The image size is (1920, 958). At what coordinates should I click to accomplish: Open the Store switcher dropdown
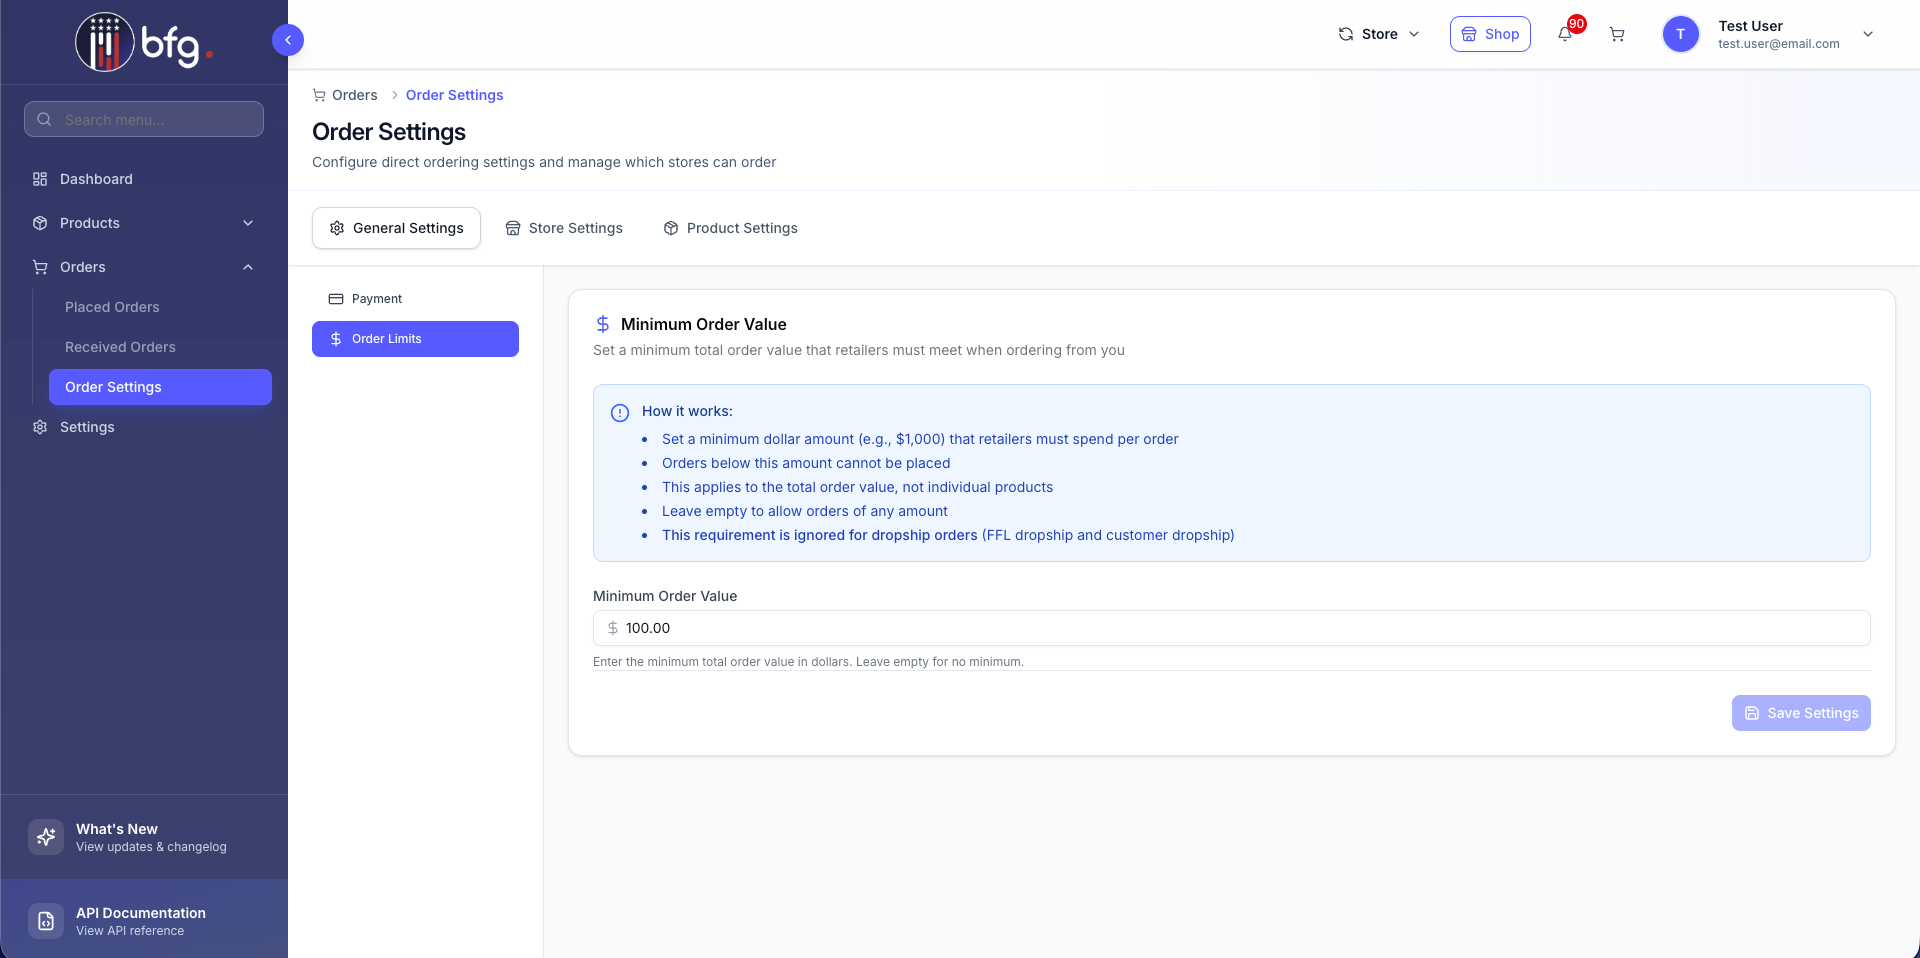(x=1379, y=34)
